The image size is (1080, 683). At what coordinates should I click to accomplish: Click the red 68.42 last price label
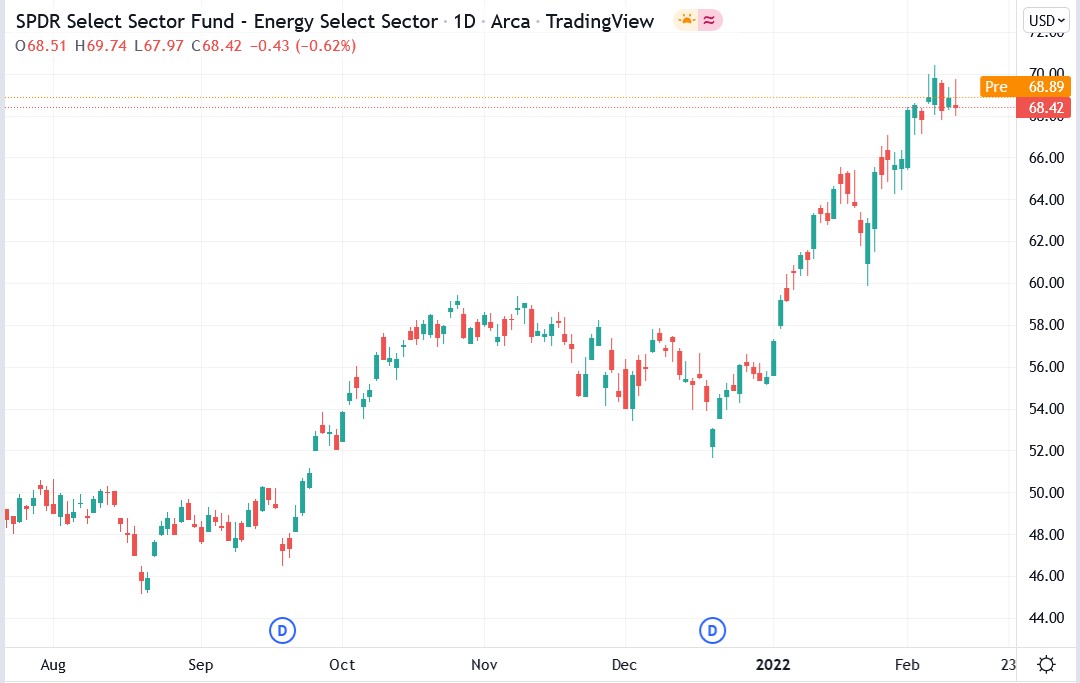click(1043, 107)
